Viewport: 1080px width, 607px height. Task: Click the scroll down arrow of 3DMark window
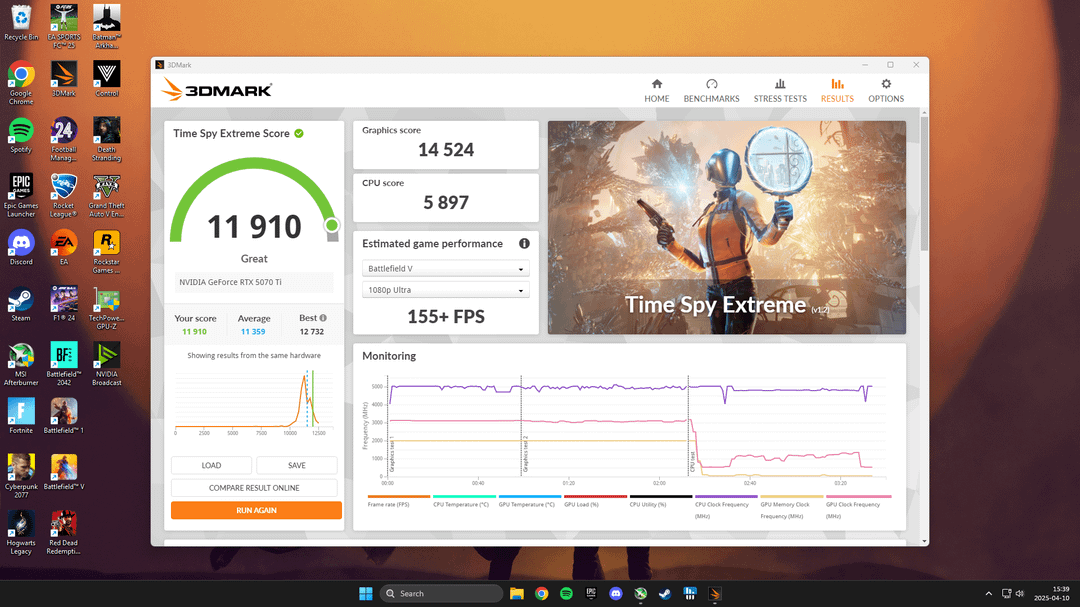click(924, 541)
